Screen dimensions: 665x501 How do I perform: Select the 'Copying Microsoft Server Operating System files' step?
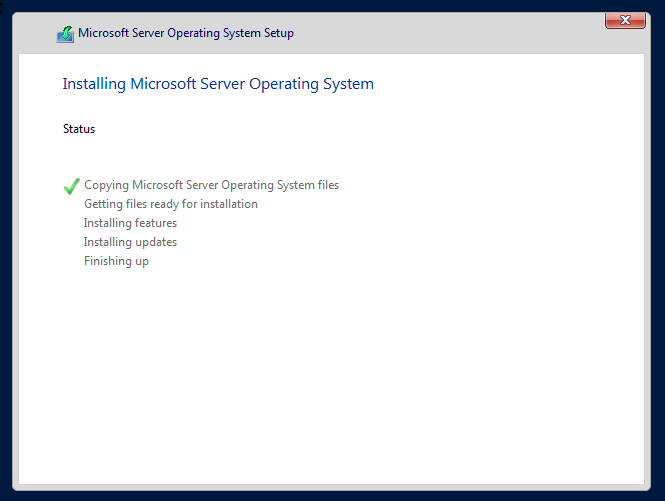(x=211, y=185)
